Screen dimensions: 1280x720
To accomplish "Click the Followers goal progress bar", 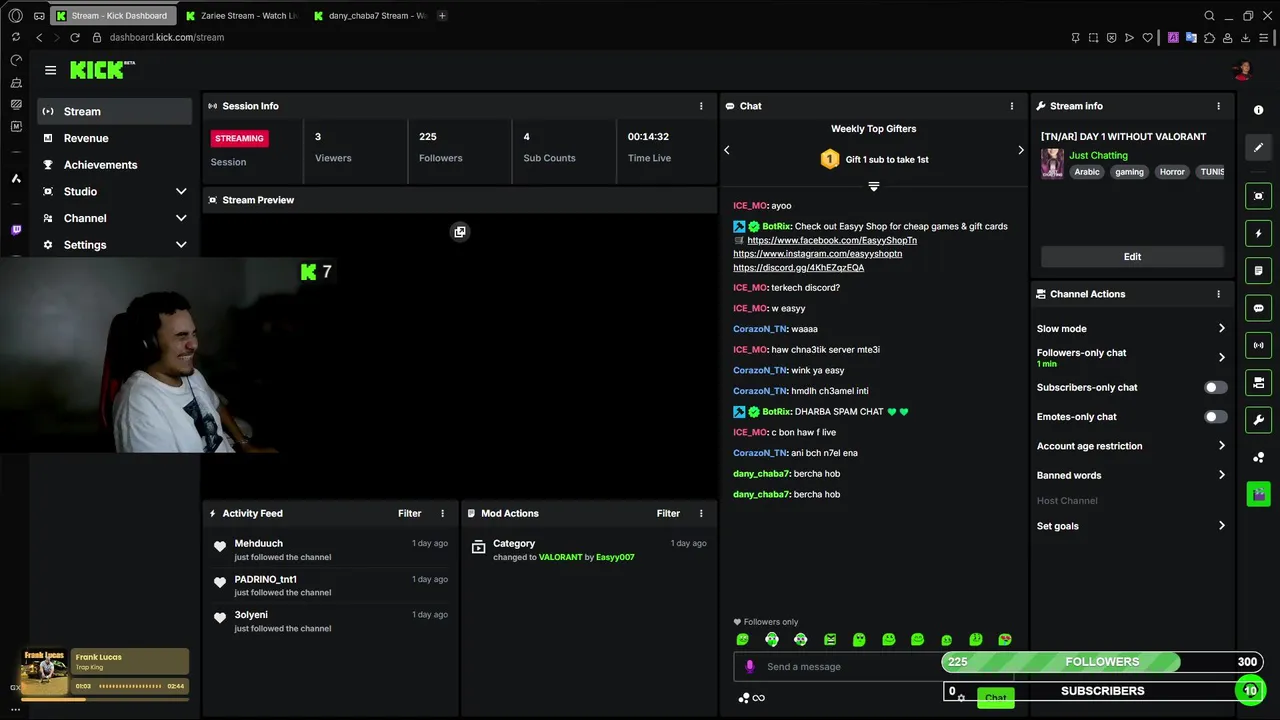I will pos(1103,662).
